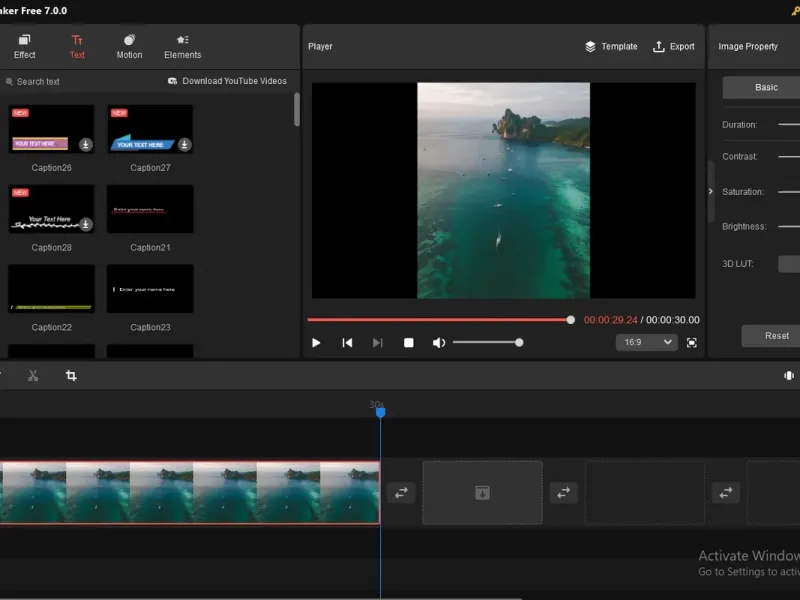Click the Export button
The width and height of the screenshot is (800, 600).
coord(673,46)
